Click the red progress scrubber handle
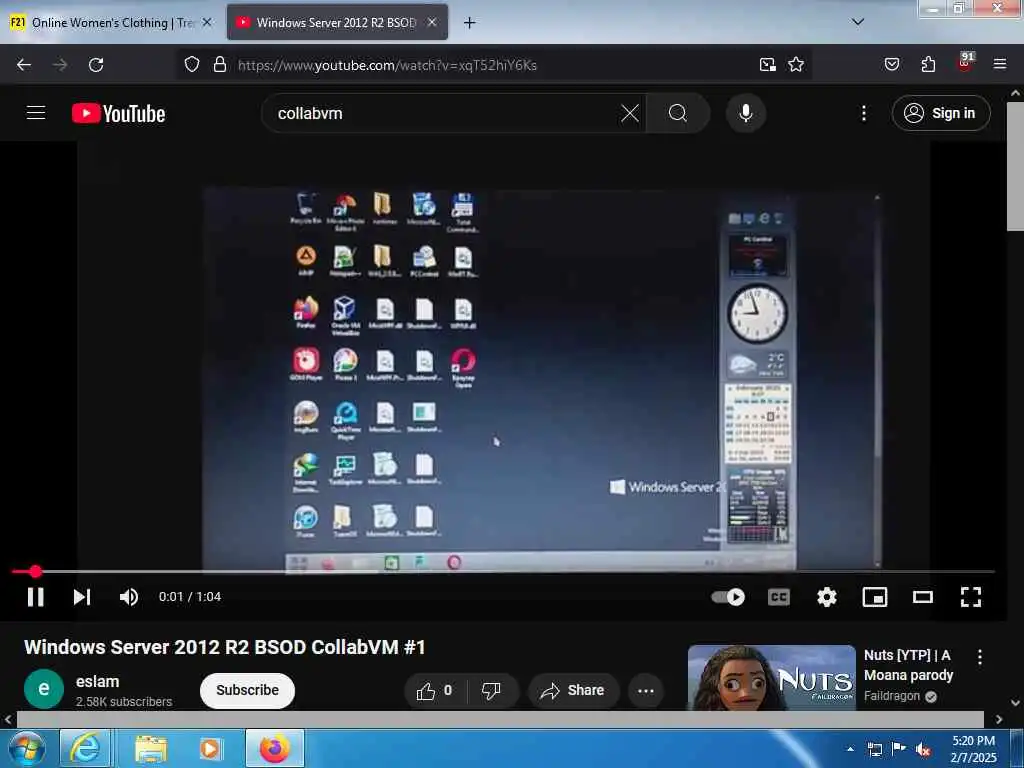The height and width of the screenshot is (768, 1024). click(35, 571)
